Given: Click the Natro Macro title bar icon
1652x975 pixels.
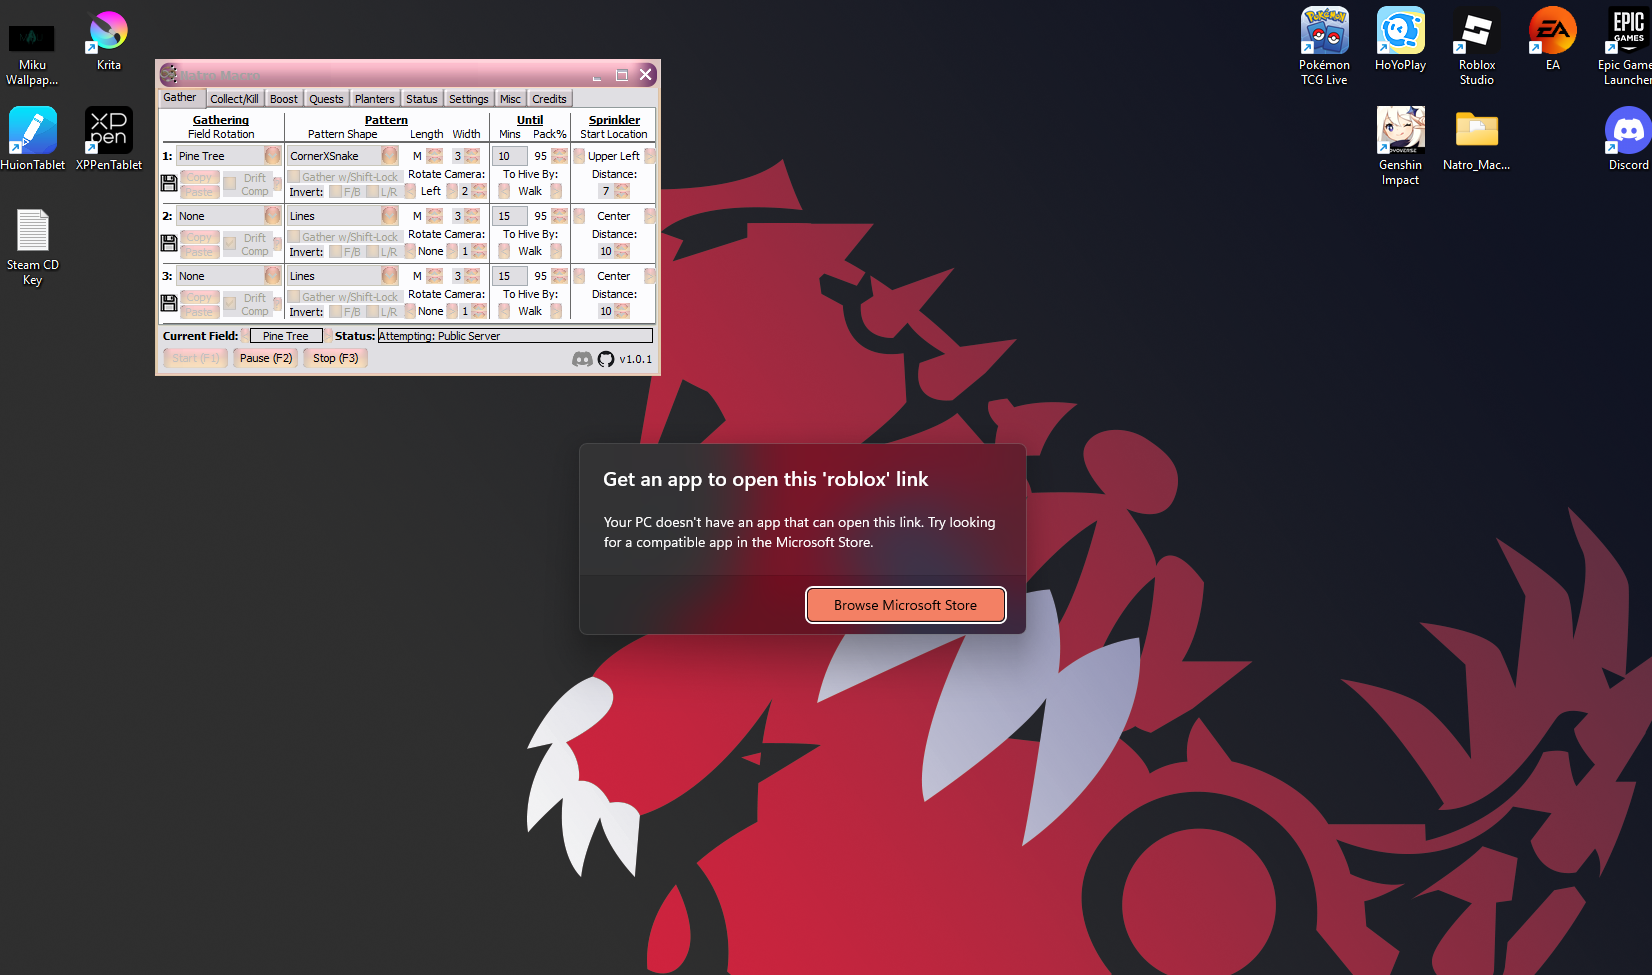Looking at the screenshot, I should pyautogui.click(x=169, y=74).
